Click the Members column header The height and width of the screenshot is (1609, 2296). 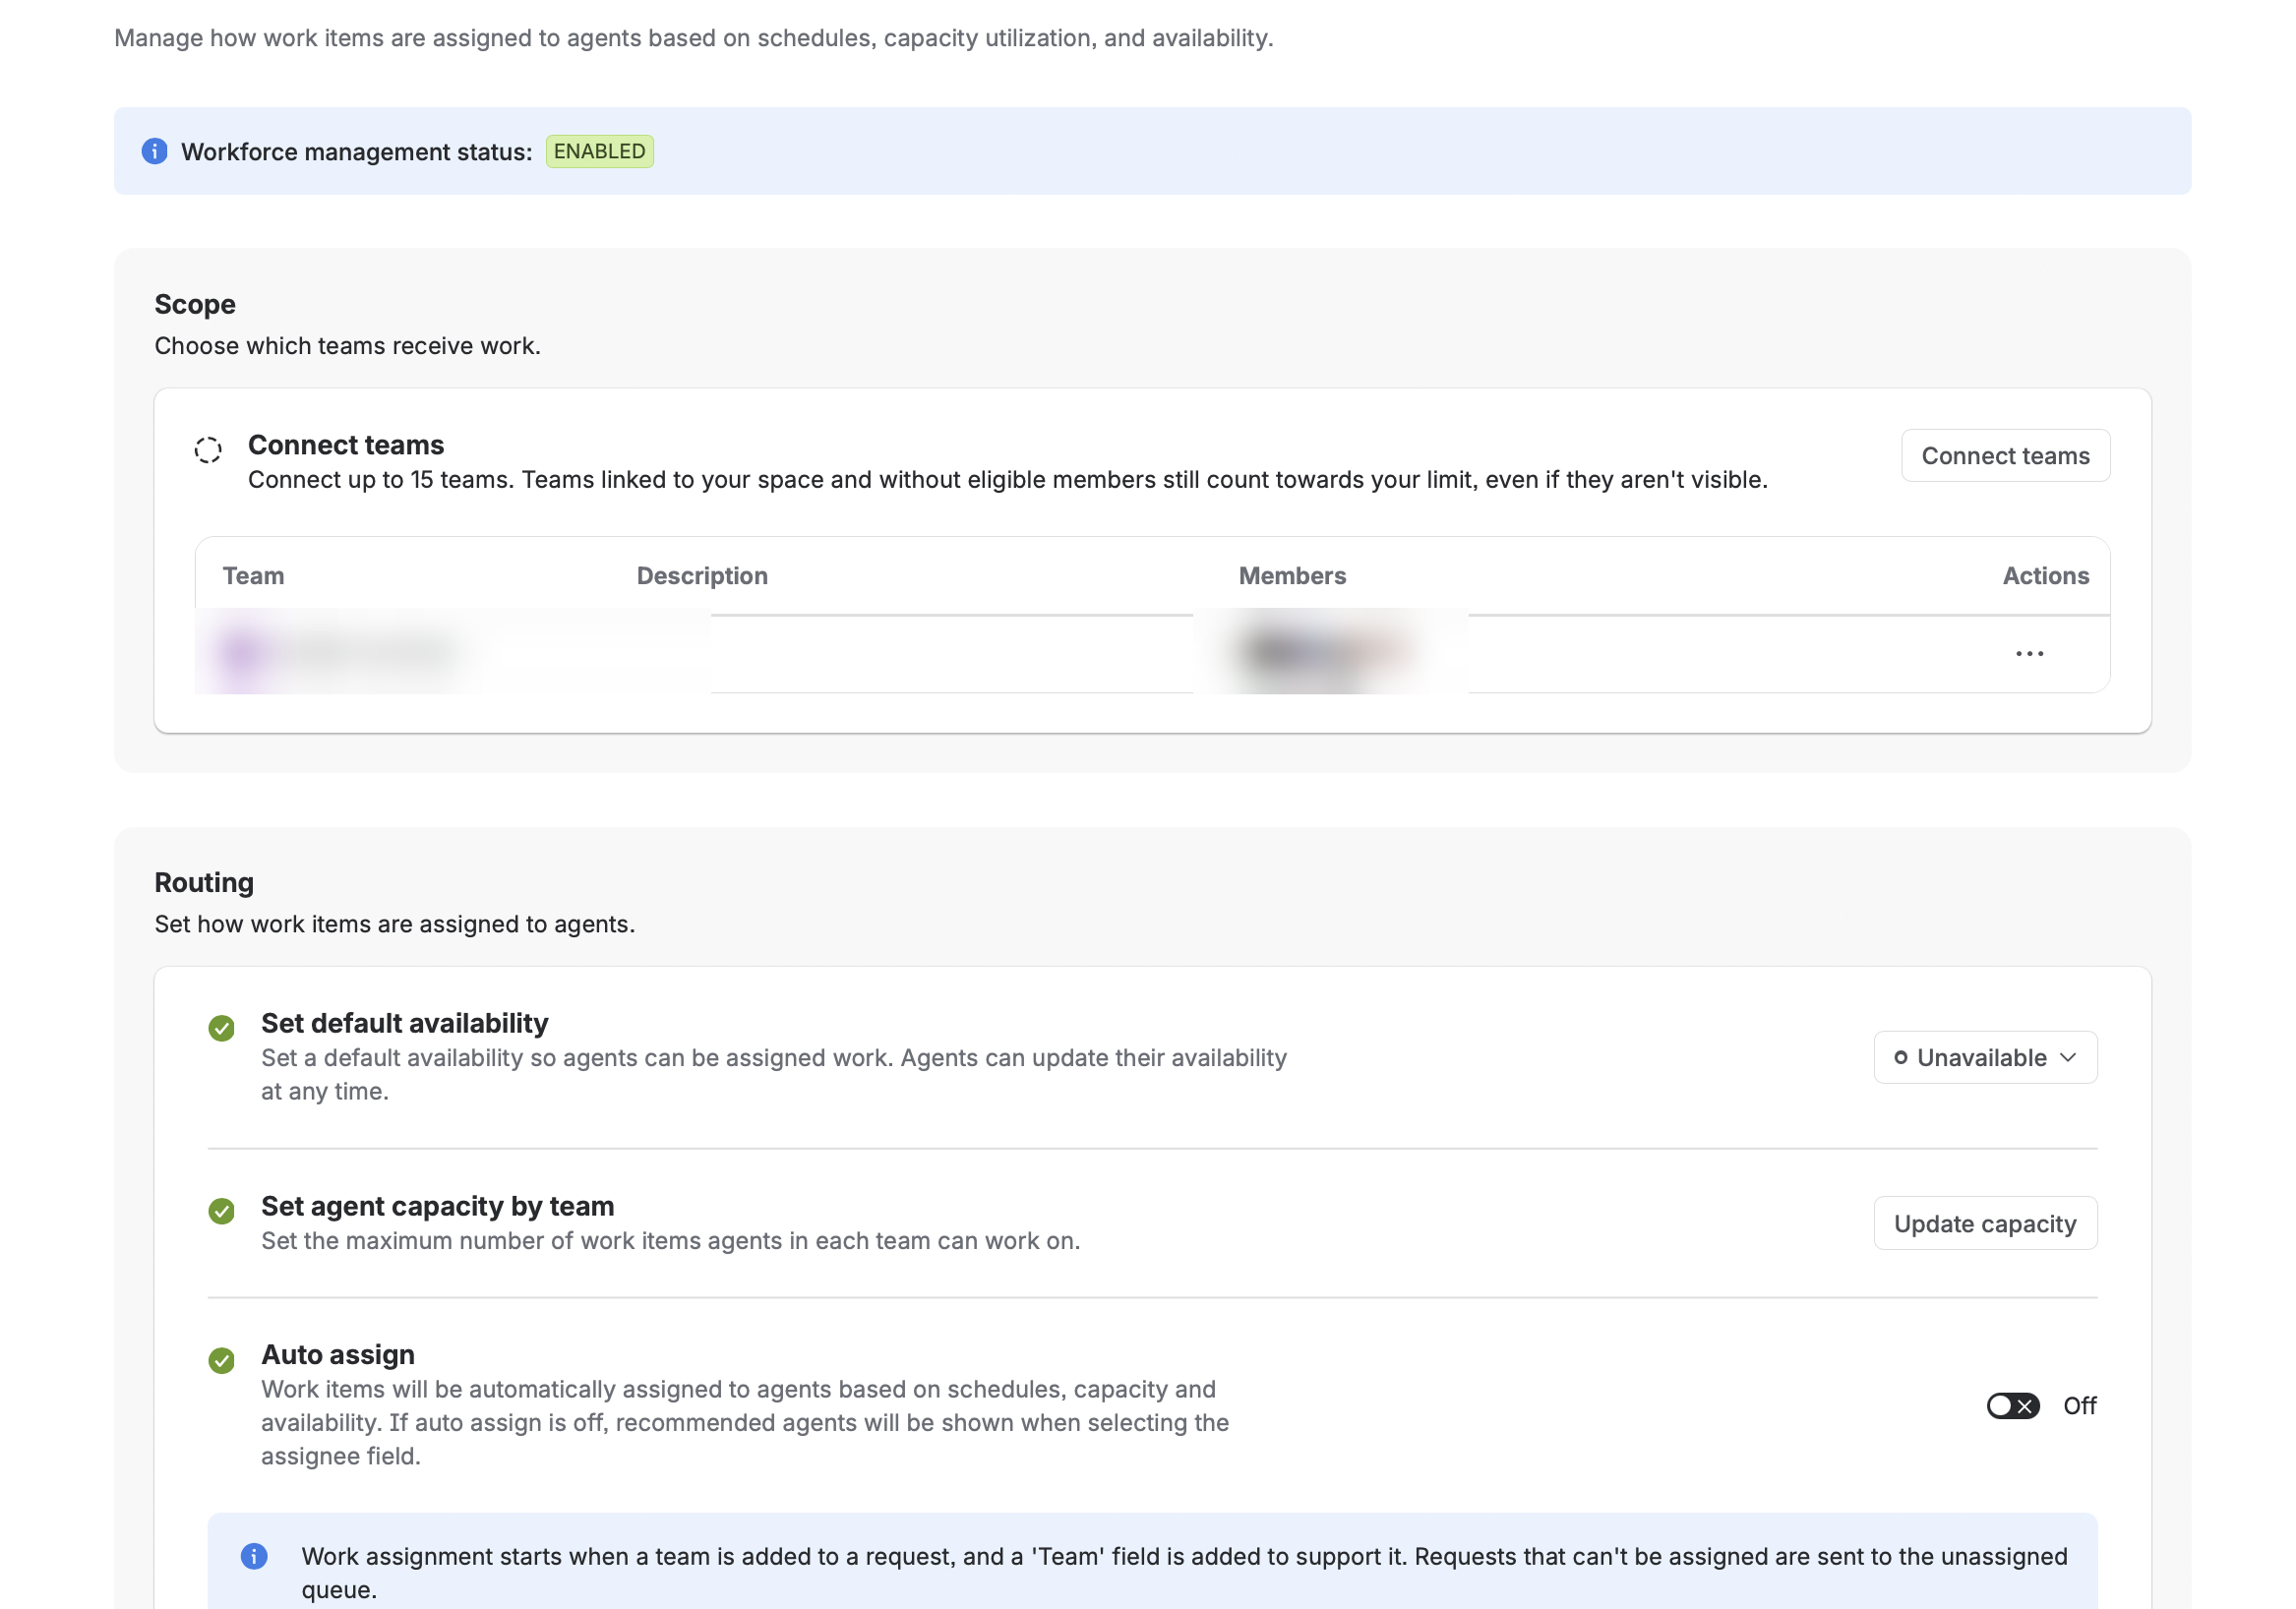1292,576
